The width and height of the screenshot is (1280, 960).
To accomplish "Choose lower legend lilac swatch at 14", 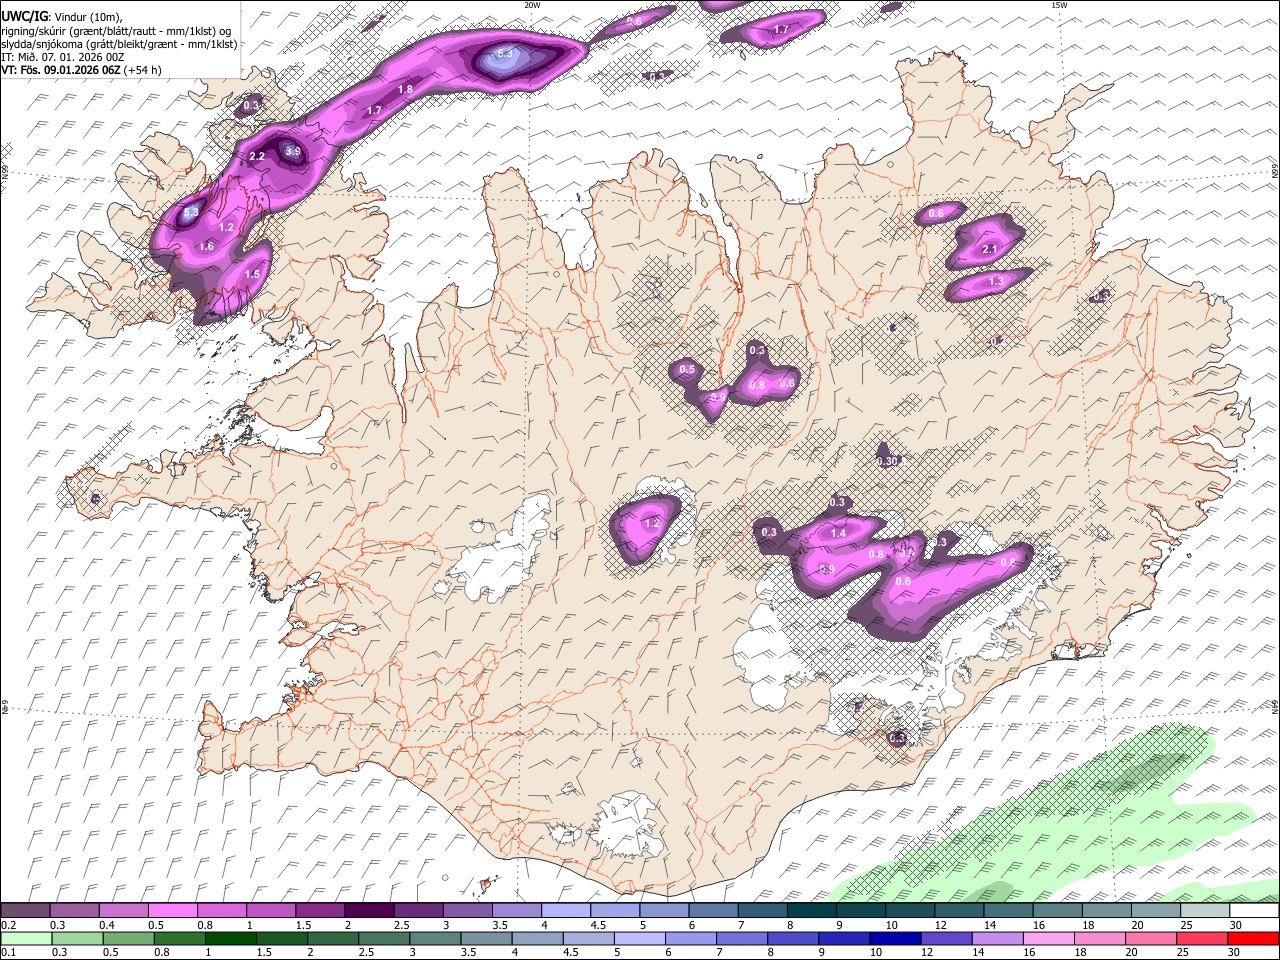I will (997, 938).
